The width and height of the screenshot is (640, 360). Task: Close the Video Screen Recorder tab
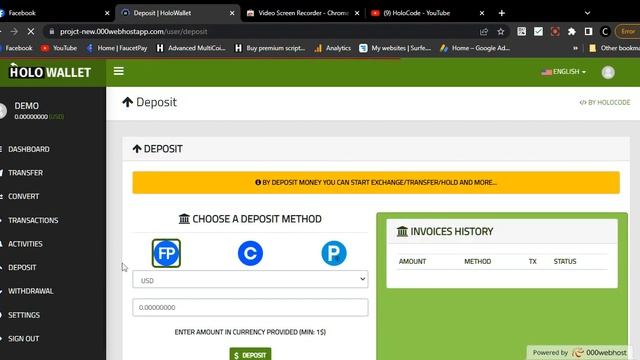click(x=357, y=13)
